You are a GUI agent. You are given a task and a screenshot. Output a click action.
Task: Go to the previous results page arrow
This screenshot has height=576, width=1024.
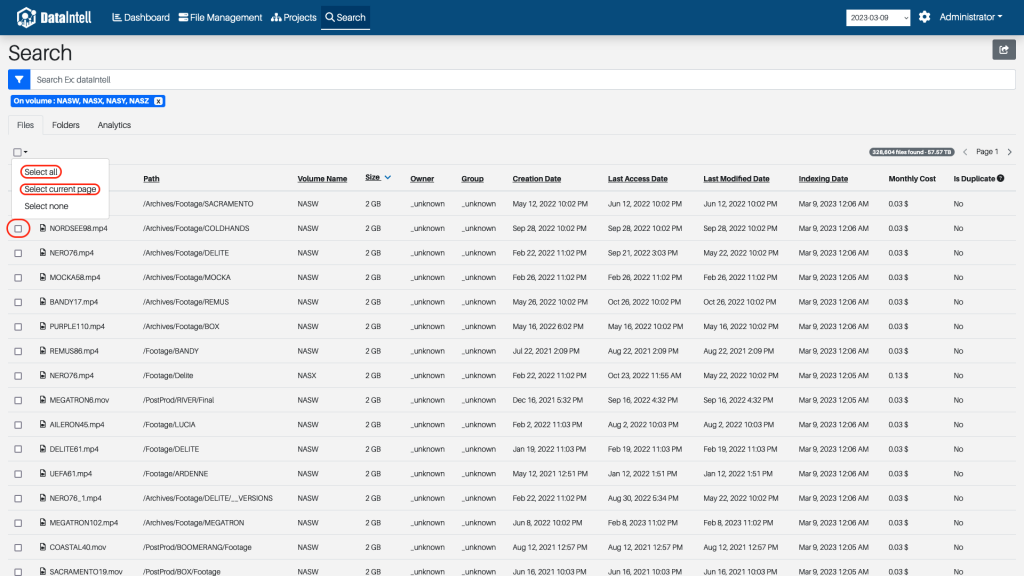[x=965, y=152]
